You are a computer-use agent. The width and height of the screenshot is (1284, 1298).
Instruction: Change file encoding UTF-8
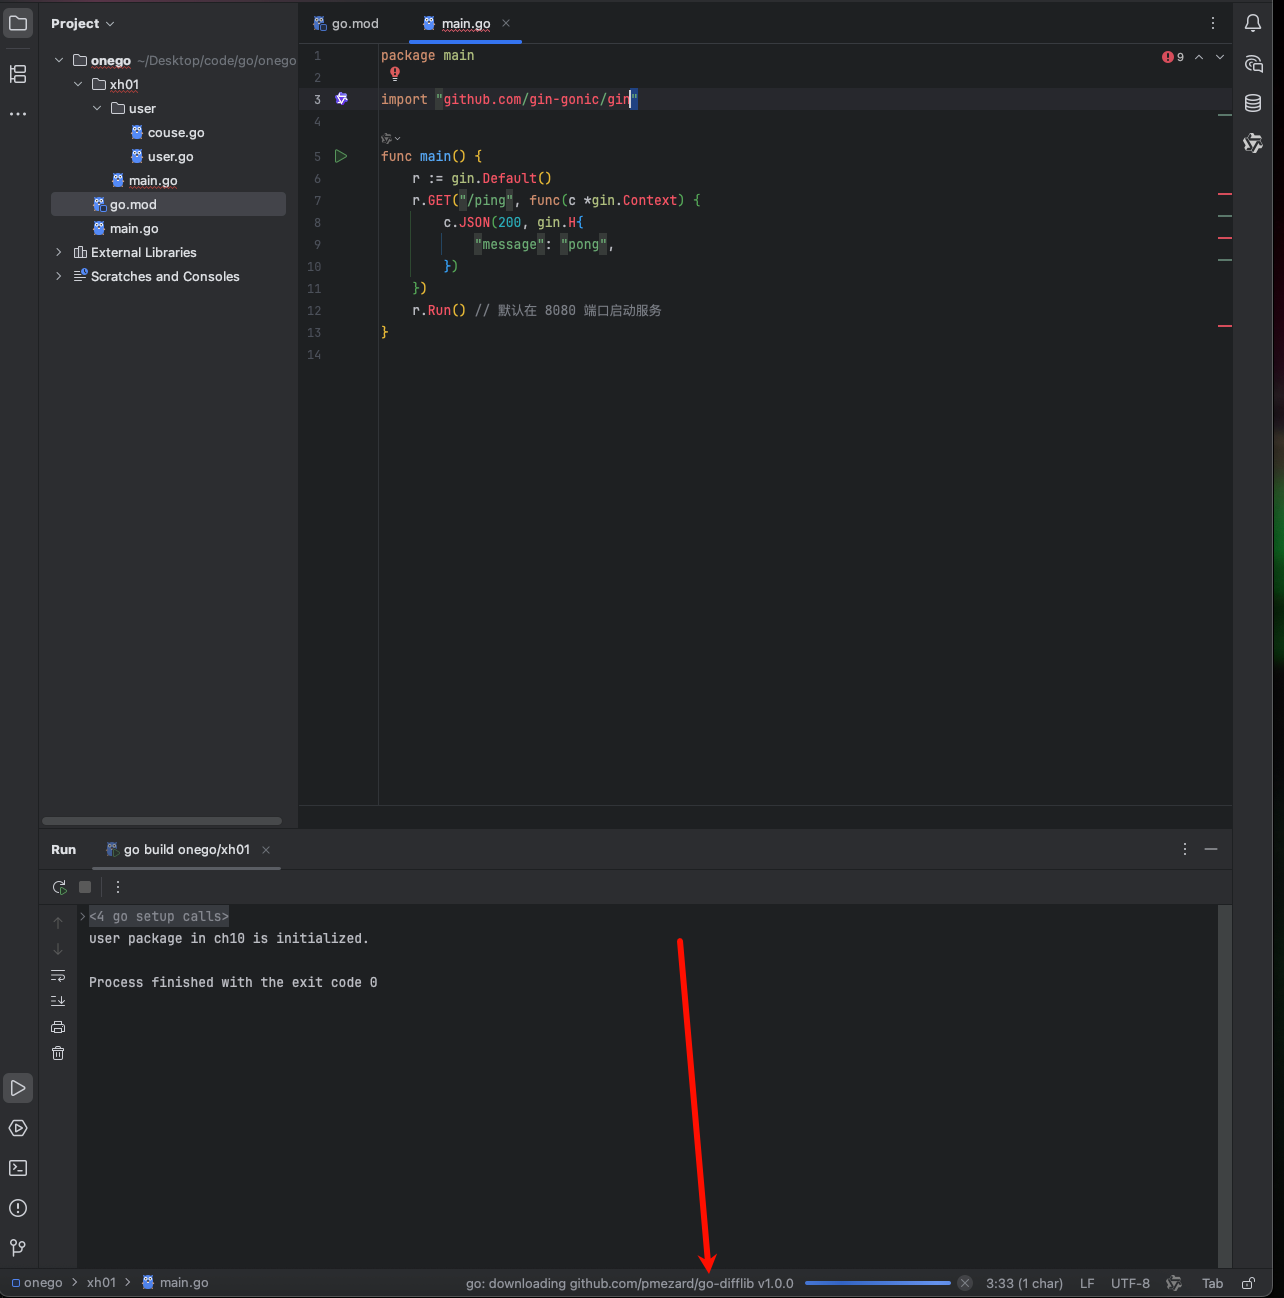point(1130,1283)
